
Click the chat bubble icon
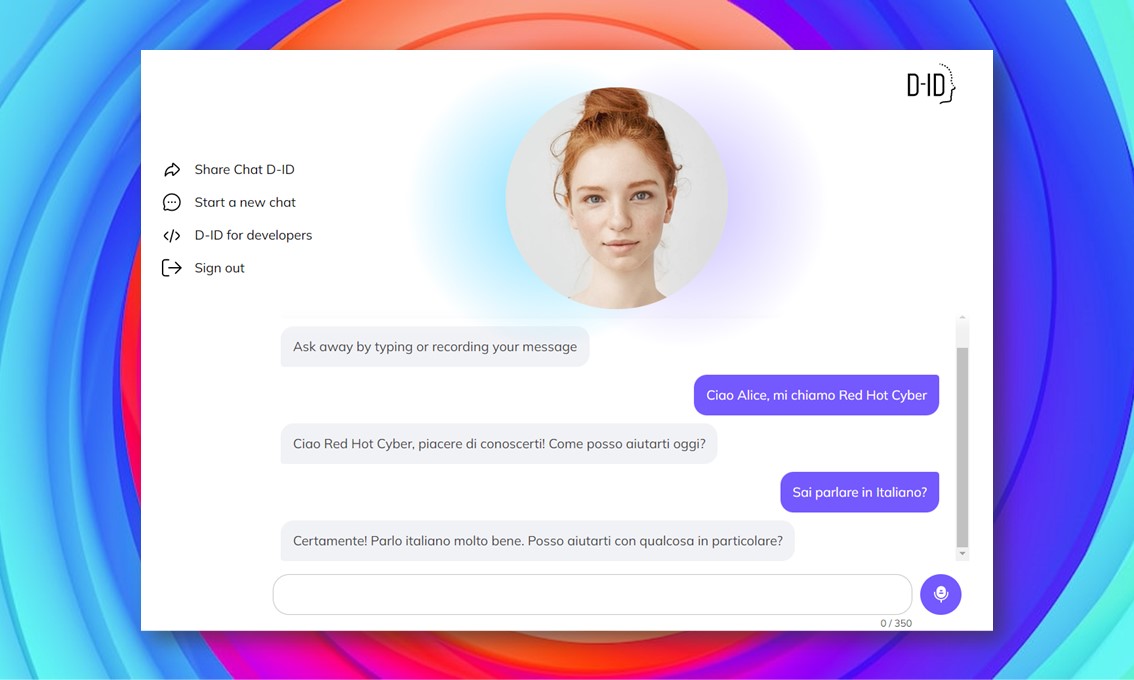(171, 203)
